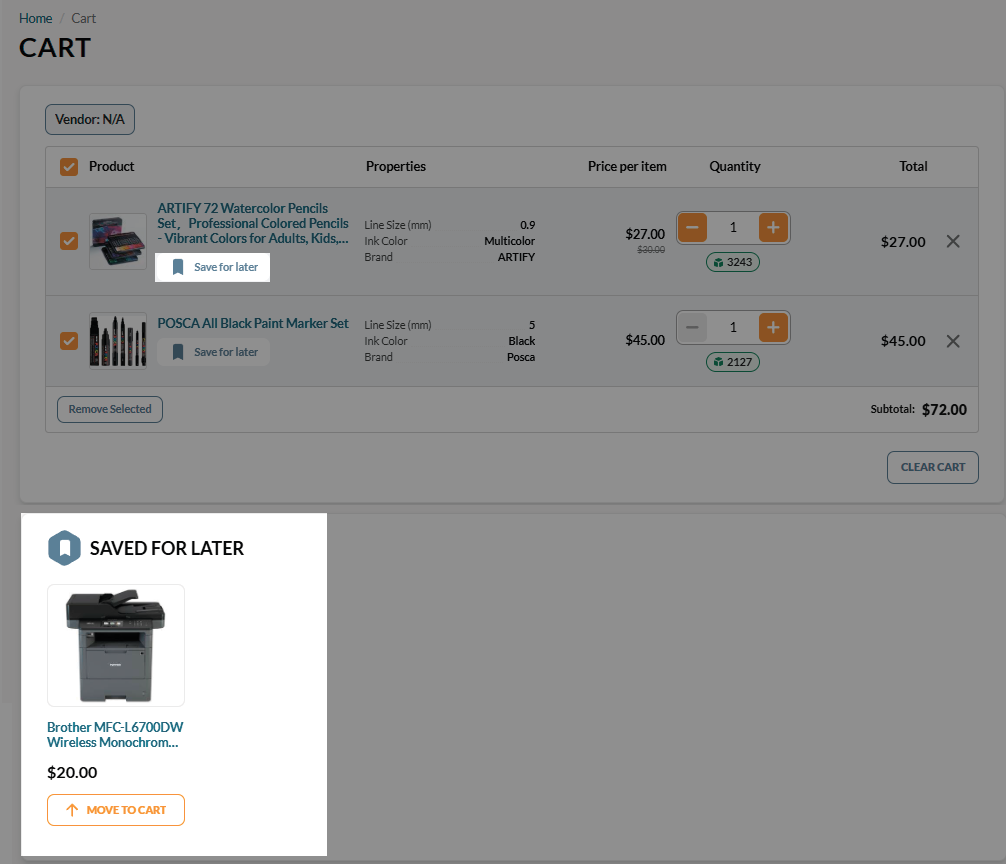Move Brother printer to cart

point(116,810)
